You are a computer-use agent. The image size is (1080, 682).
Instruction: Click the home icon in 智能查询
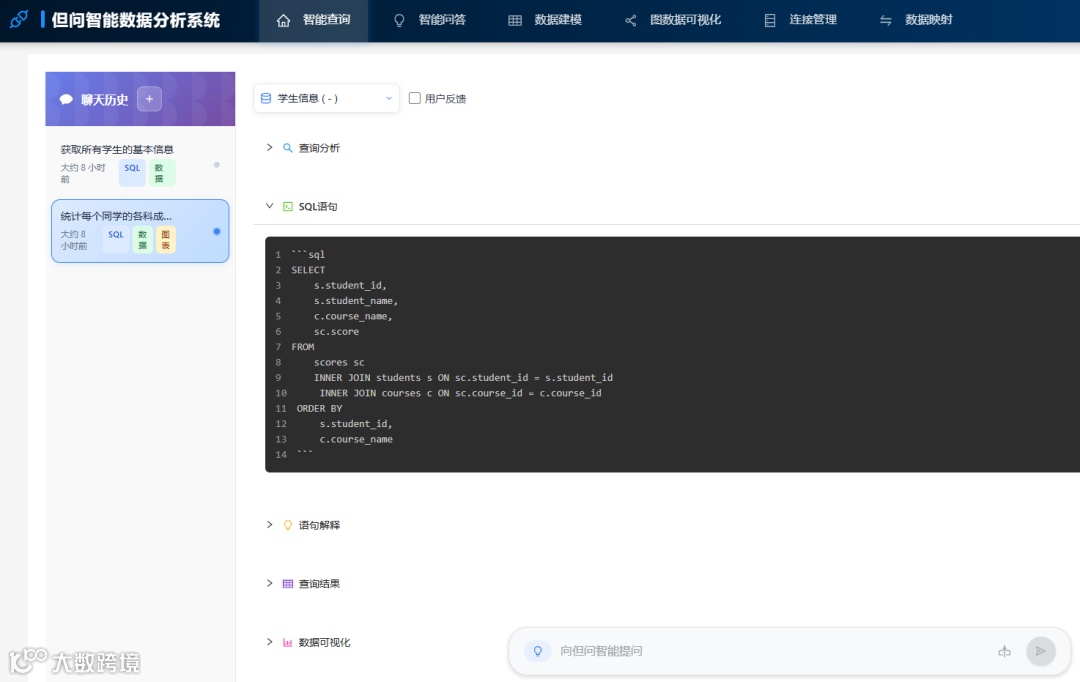(283, 21)
